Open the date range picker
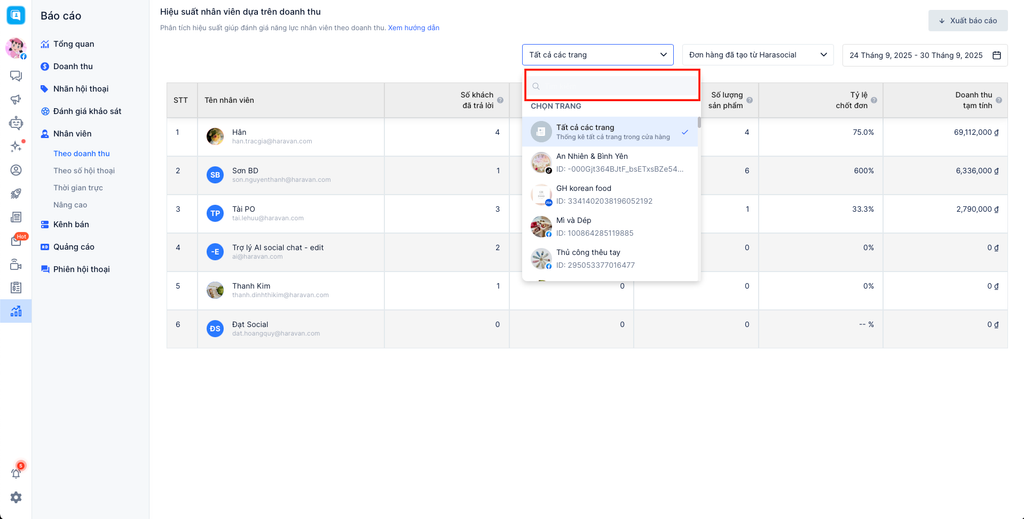This screenshot has width=1024, height=519. 924,55
